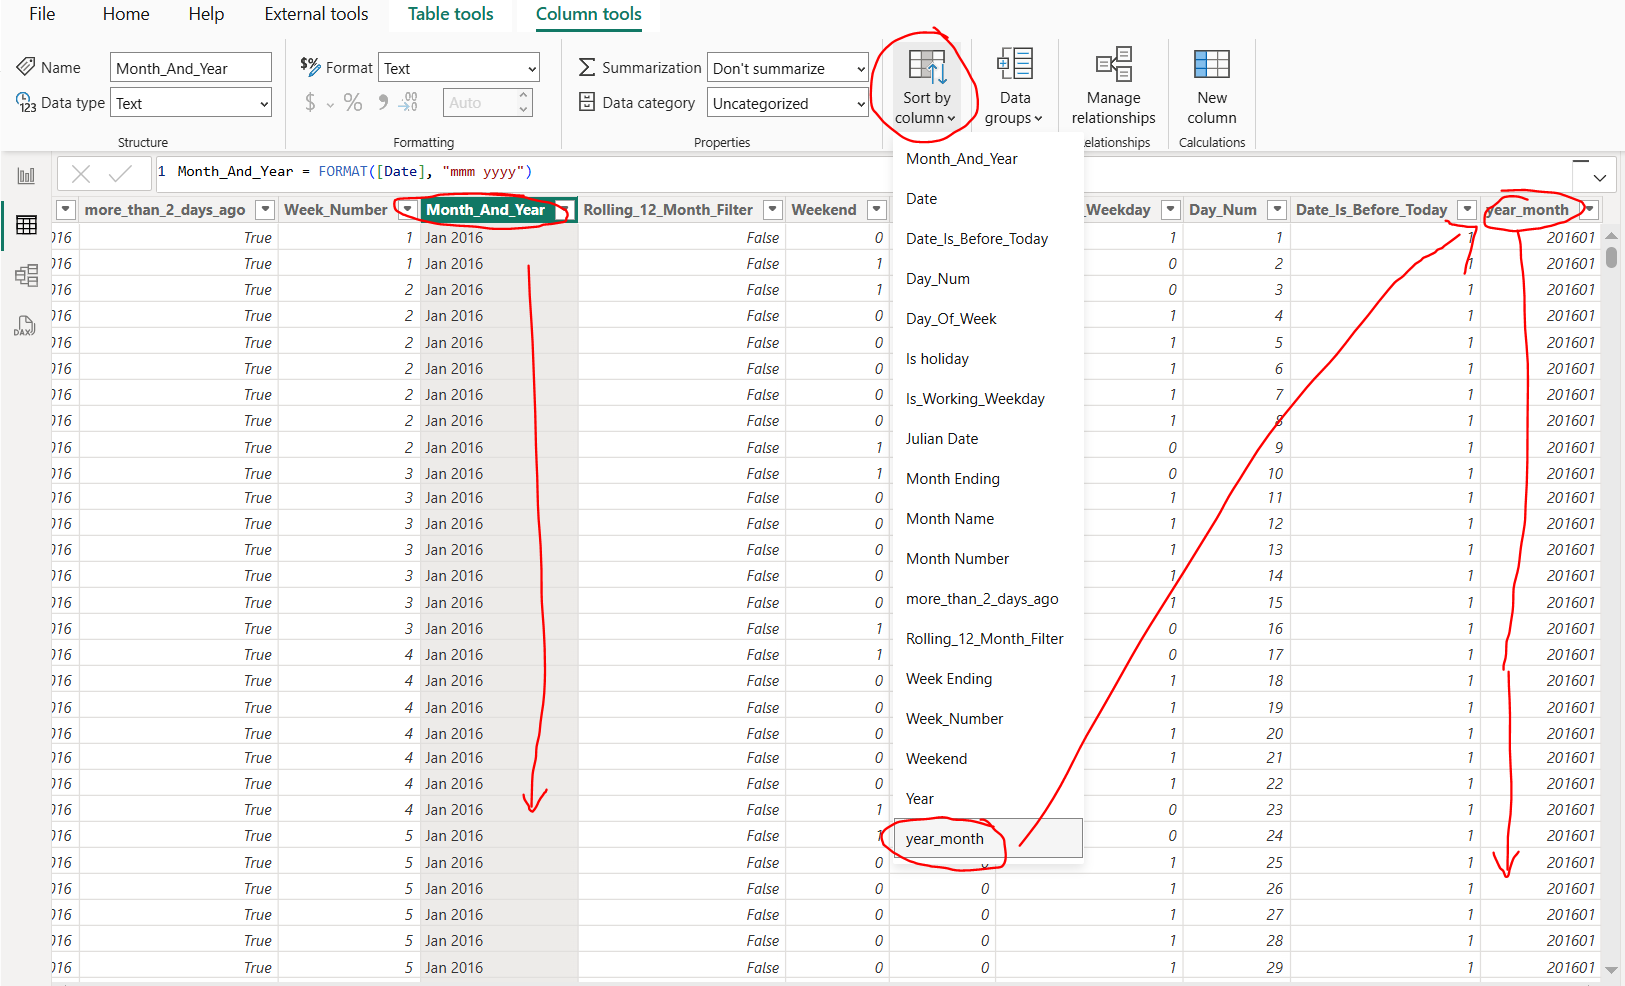Switch to Table view in left sidebar
Viewport: 1625px width, 986px height.
tap(27, 225)
